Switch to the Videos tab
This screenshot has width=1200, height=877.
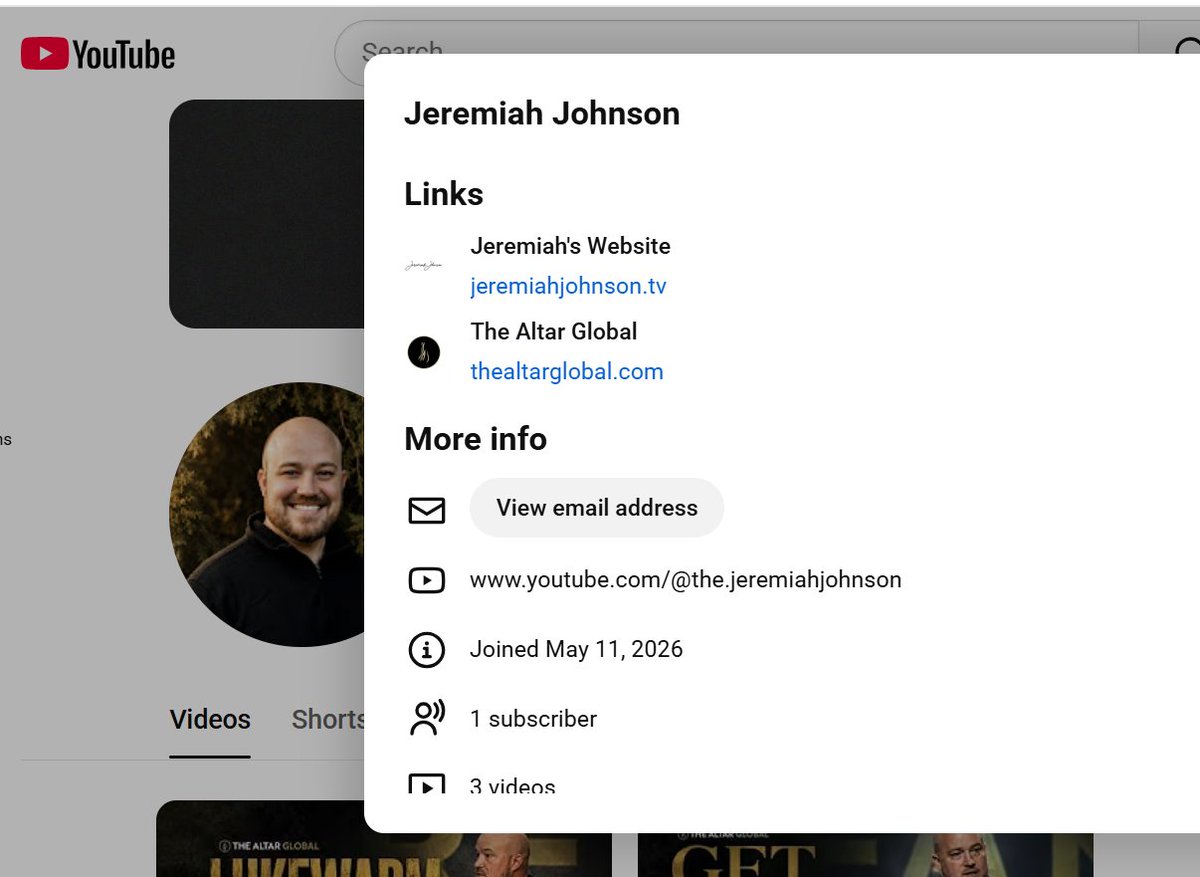[210, 720]
